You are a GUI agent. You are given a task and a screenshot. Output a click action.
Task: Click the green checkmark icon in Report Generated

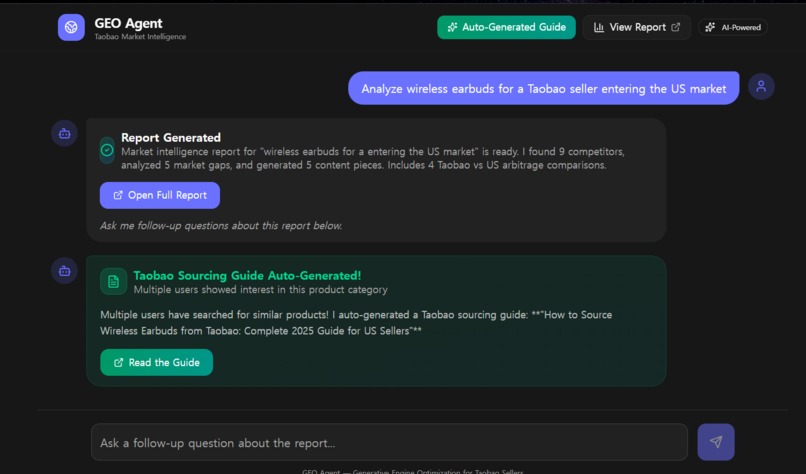[x=107, y=150]
